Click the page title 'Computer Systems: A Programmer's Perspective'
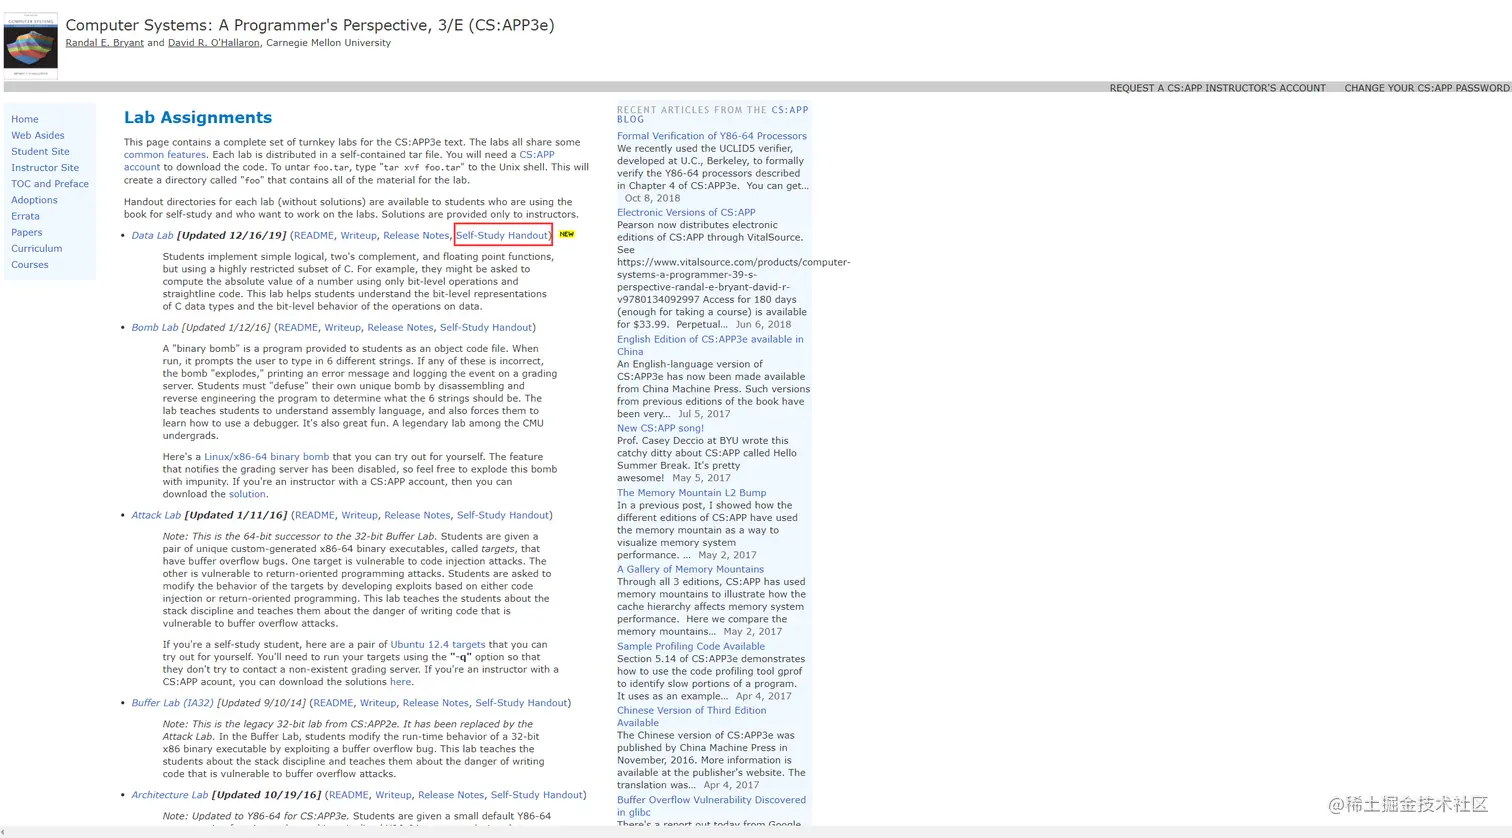1512x838 pixels. tap(310, 25)
